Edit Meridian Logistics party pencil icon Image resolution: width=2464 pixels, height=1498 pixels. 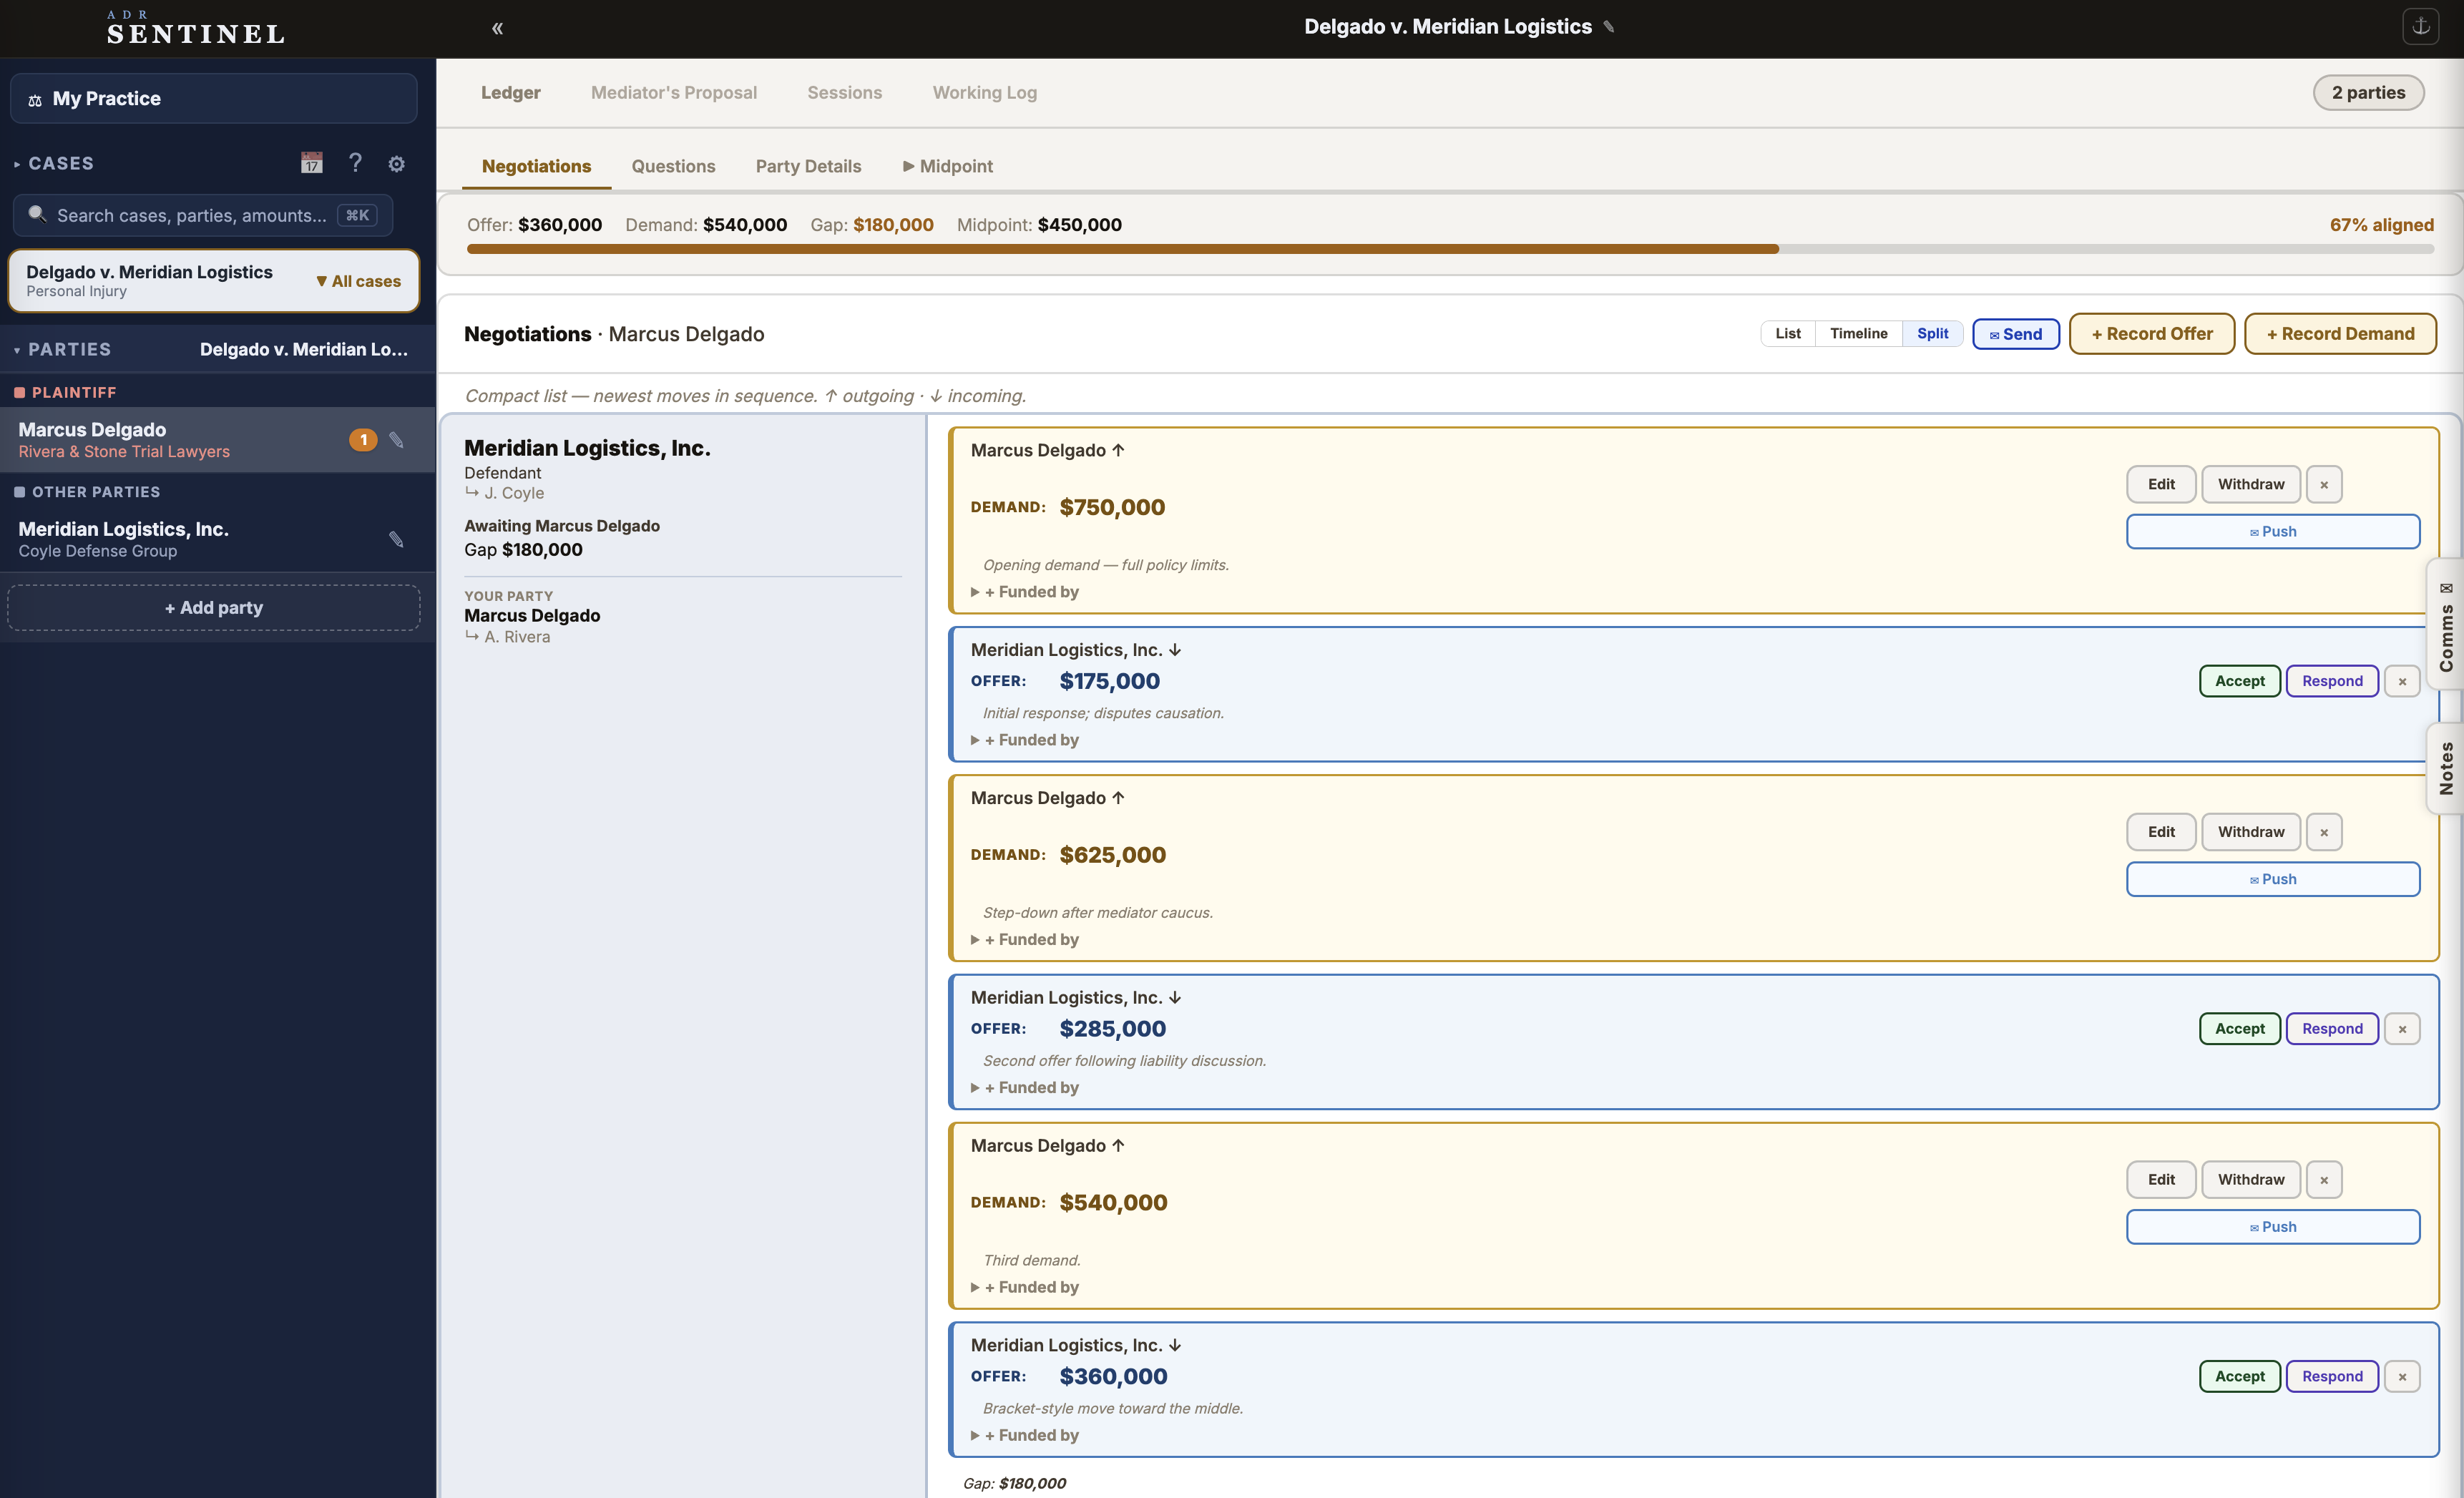[x=396, y=540]
